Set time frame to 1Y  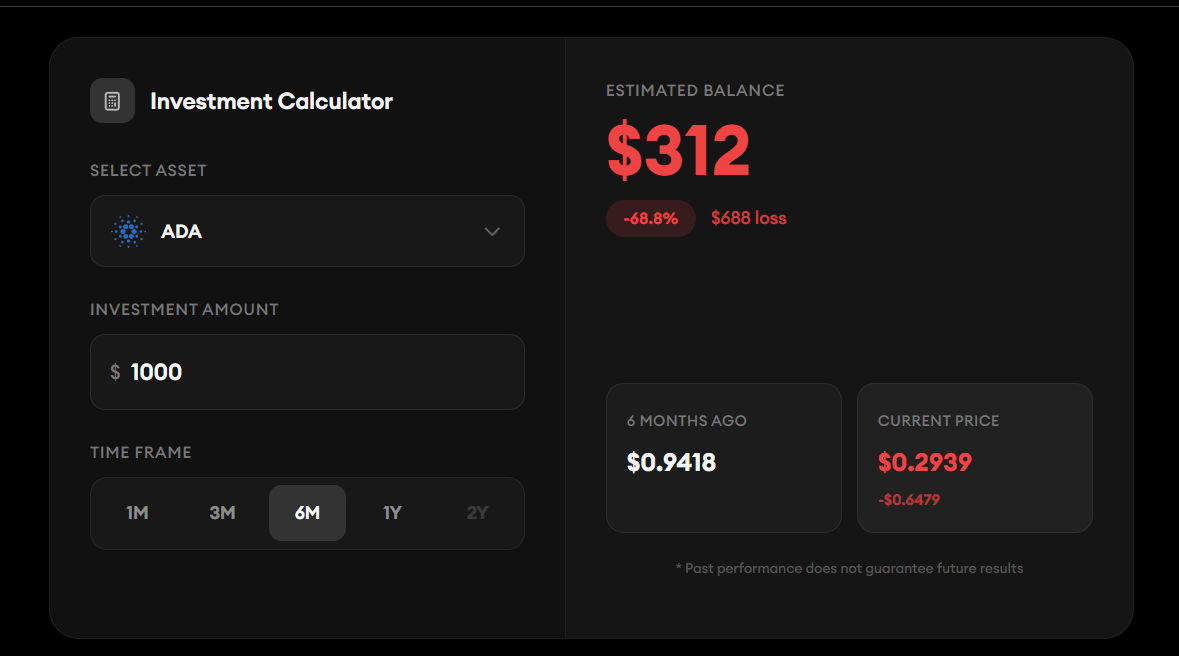point(392,513)
